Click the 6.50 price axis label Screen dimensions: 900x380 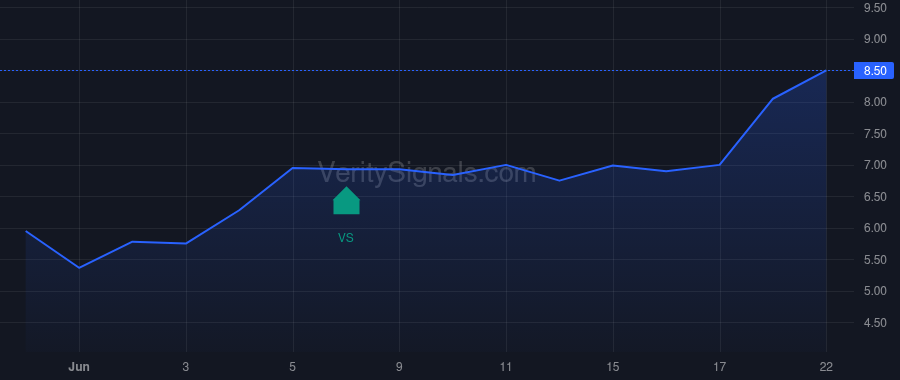(x=875, y=197)
